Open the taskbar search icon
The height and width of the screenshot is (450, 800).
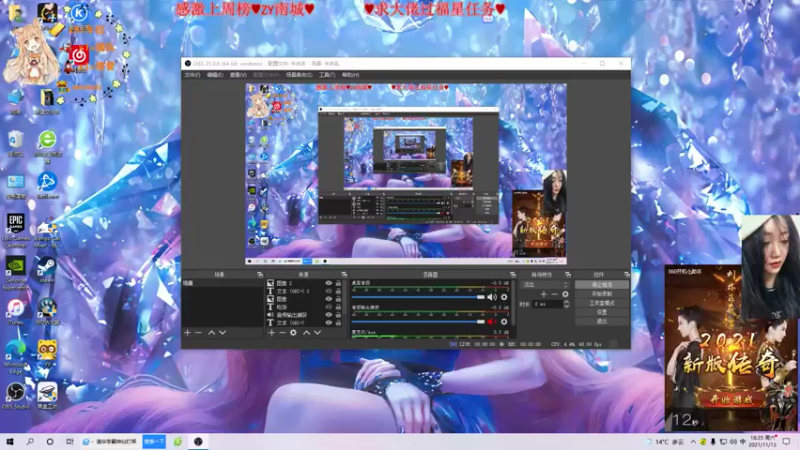tap(30, 441)
